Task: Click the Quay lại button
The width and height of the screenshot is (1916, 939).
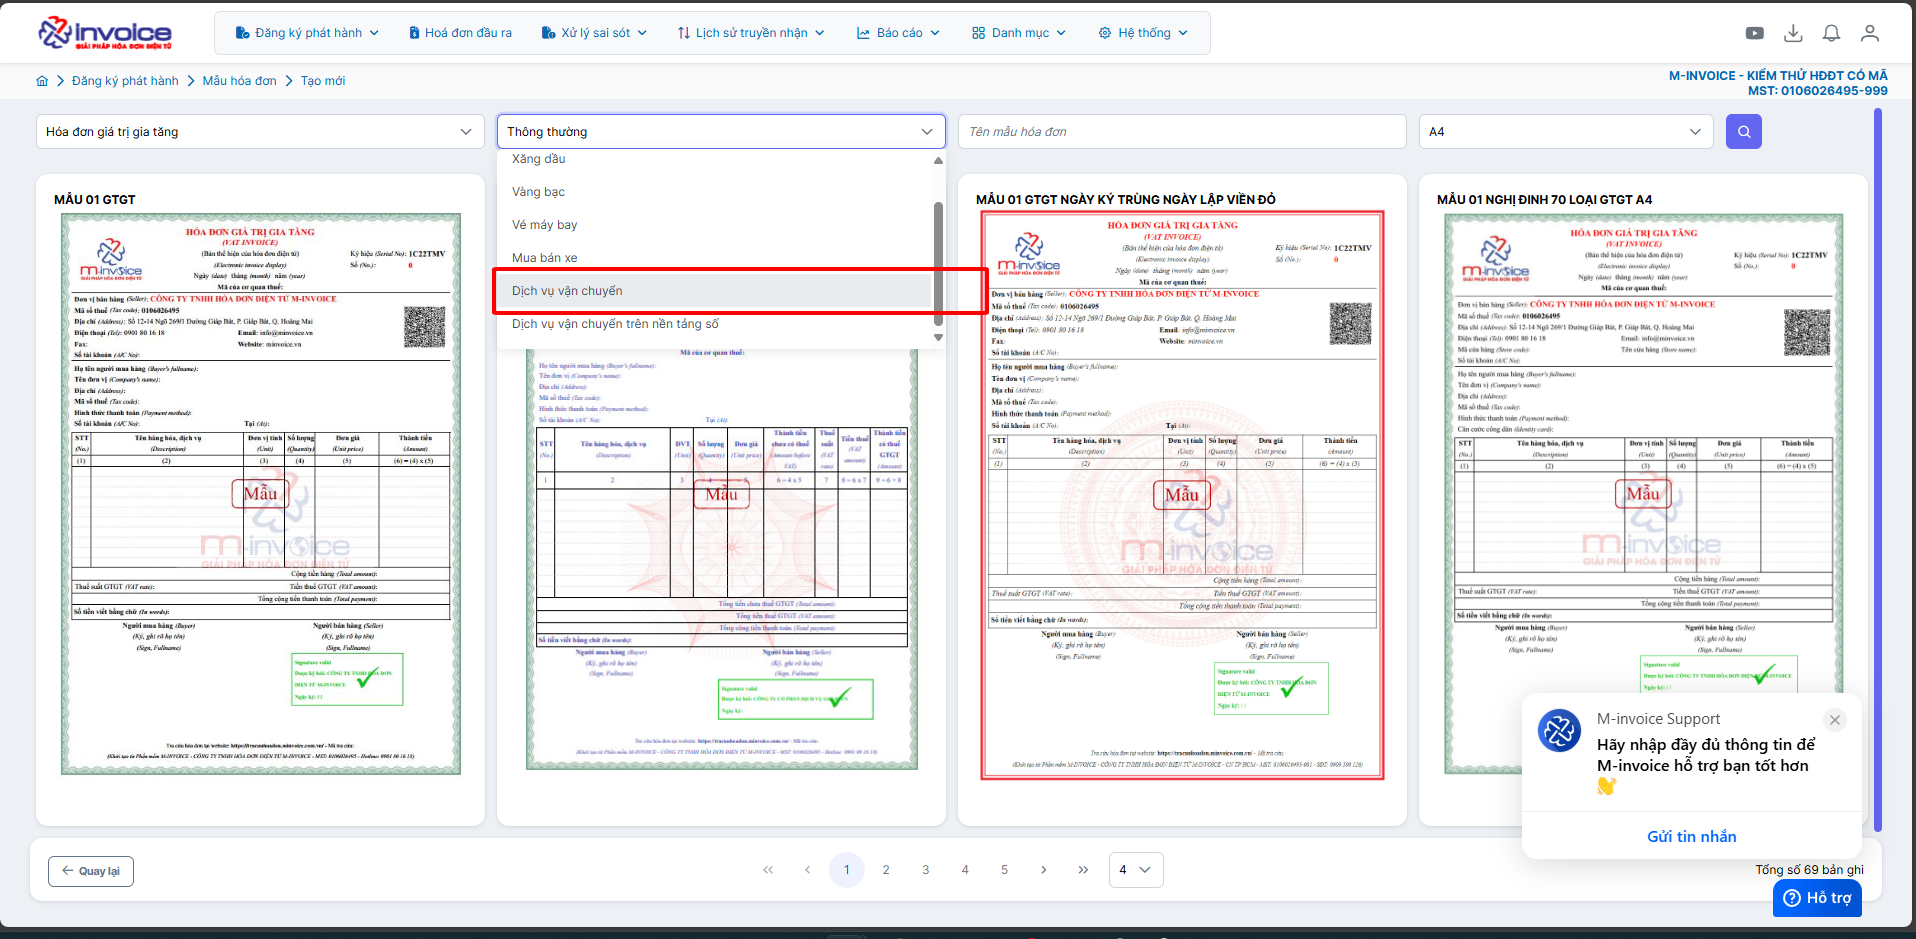Action: pyautogui.click(x=91, y=871)
